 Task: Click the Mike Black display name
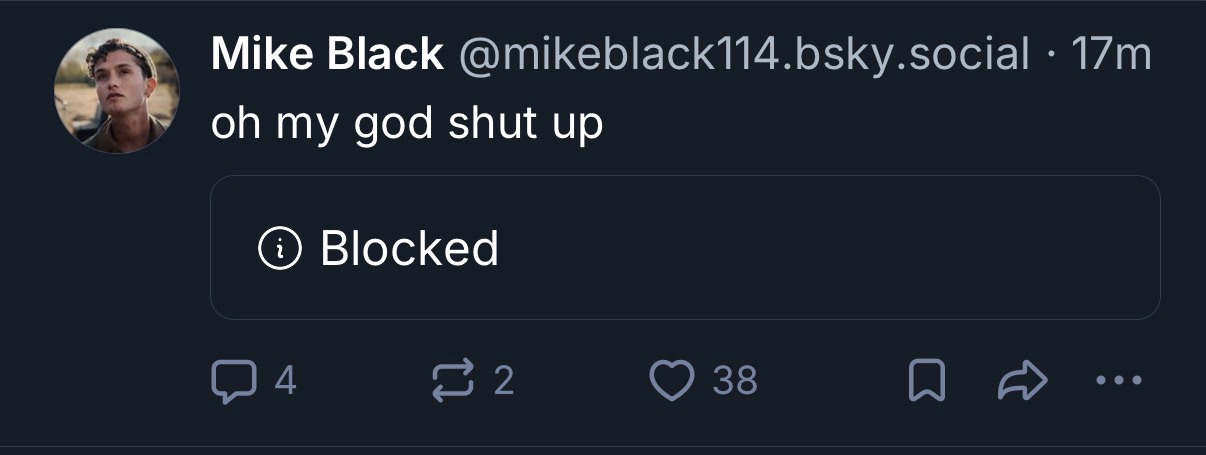pyautogui.click(x=327, y=55)
